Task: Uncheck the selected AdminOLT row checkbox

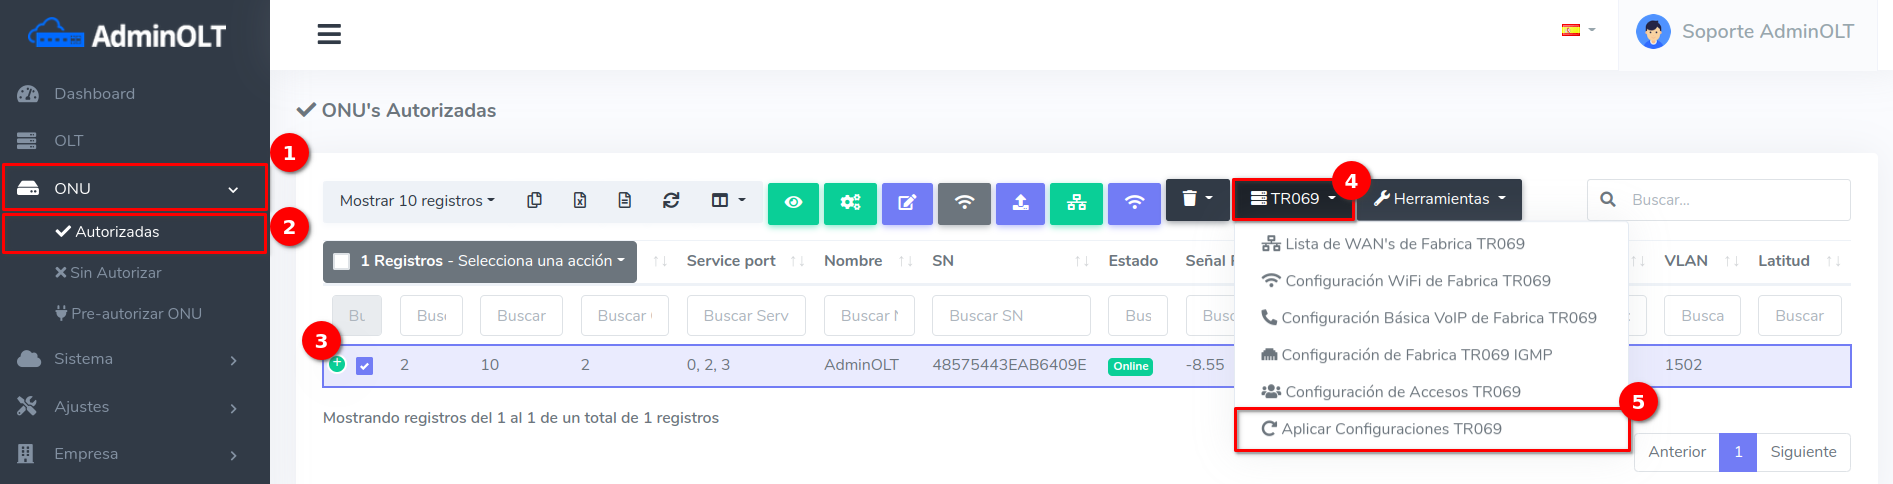Action: [x=365, y=366]
